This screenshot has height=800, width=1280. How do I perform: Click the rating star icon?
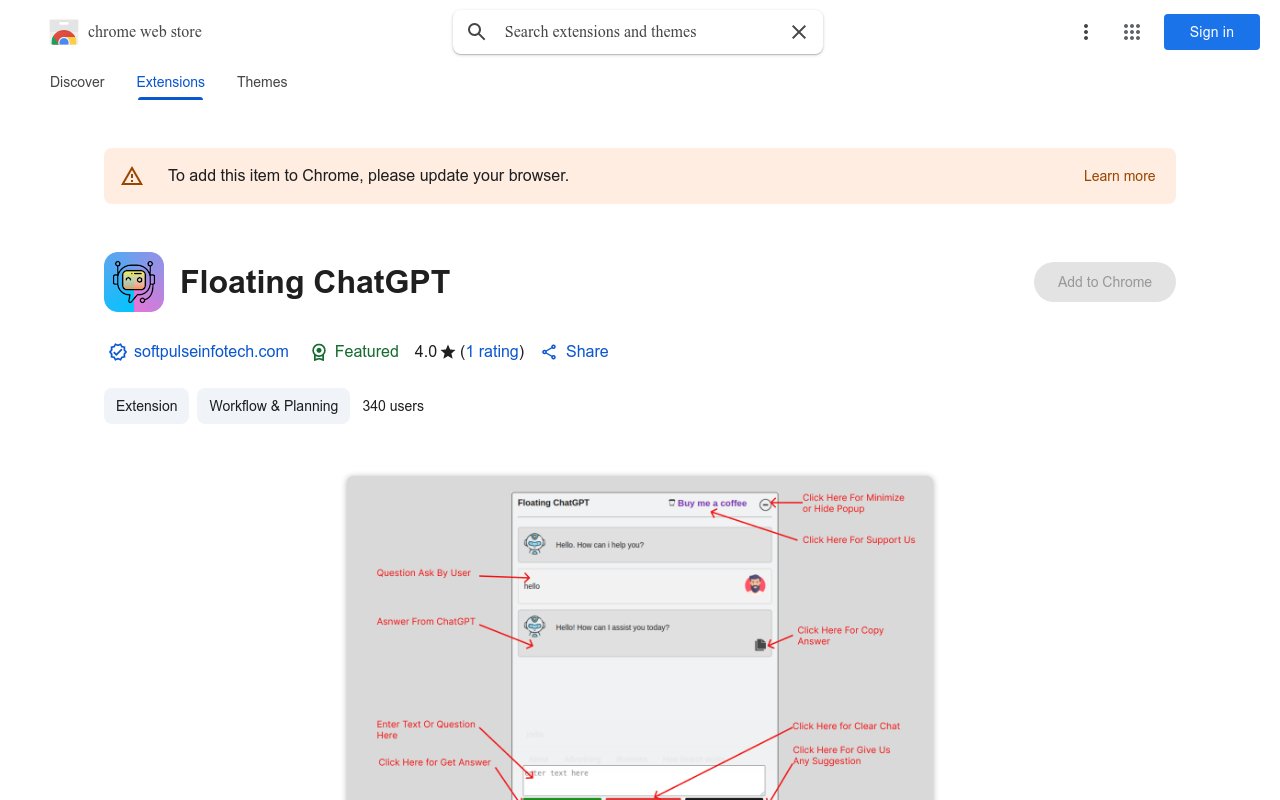[448, 352]
